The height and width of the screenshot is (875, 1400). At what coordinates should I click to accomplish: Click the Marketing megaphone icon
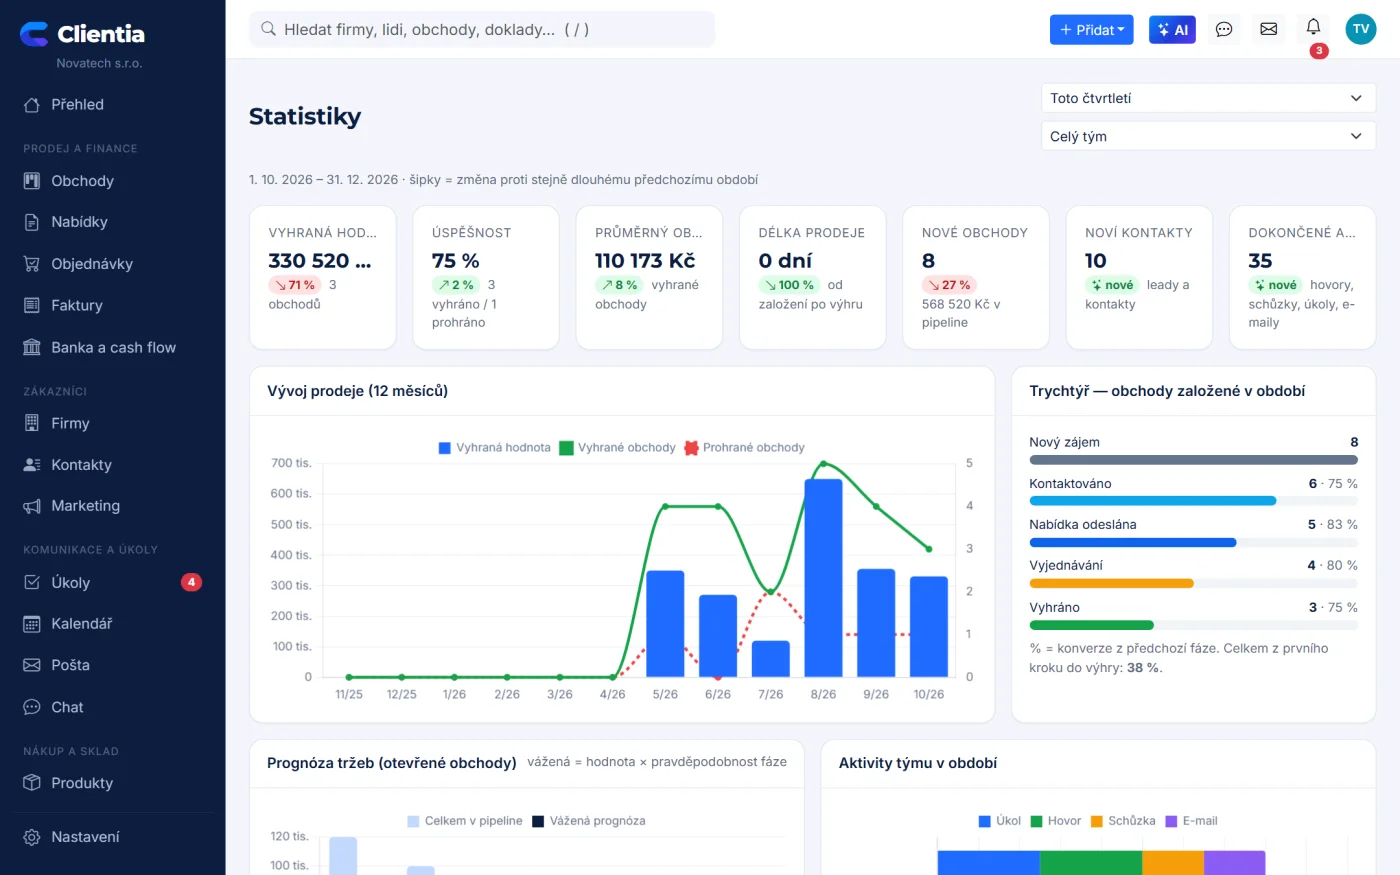[x=32, y=506]
